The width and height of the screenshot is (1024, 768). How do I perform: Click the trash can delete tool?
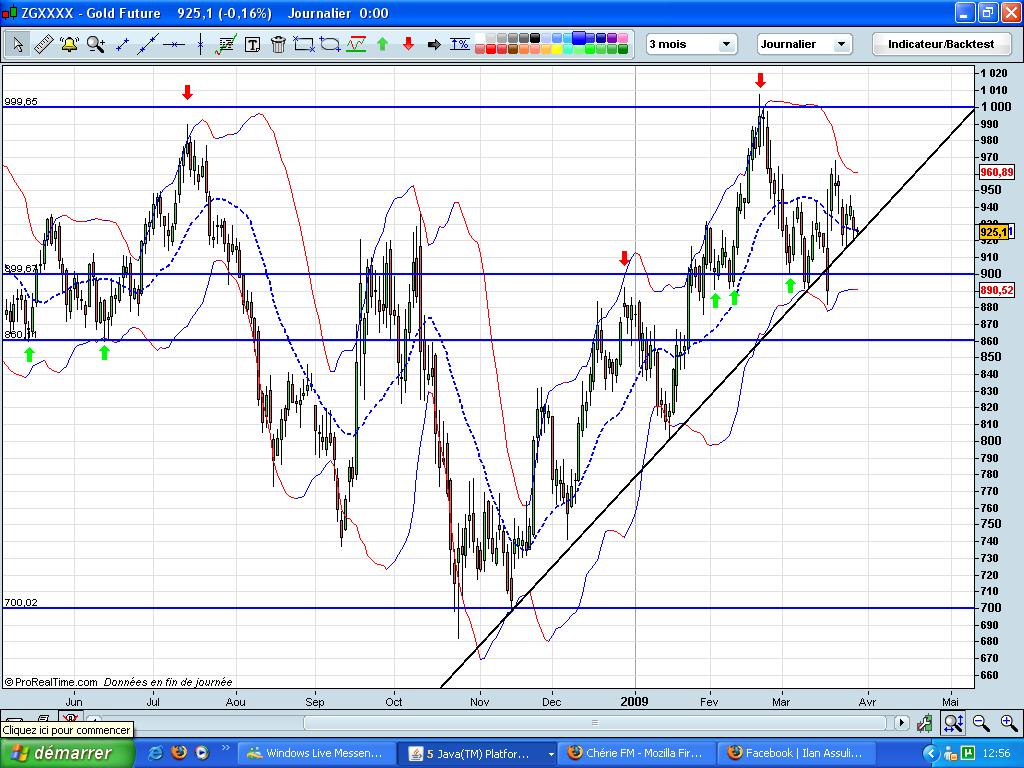coord(278,44)
